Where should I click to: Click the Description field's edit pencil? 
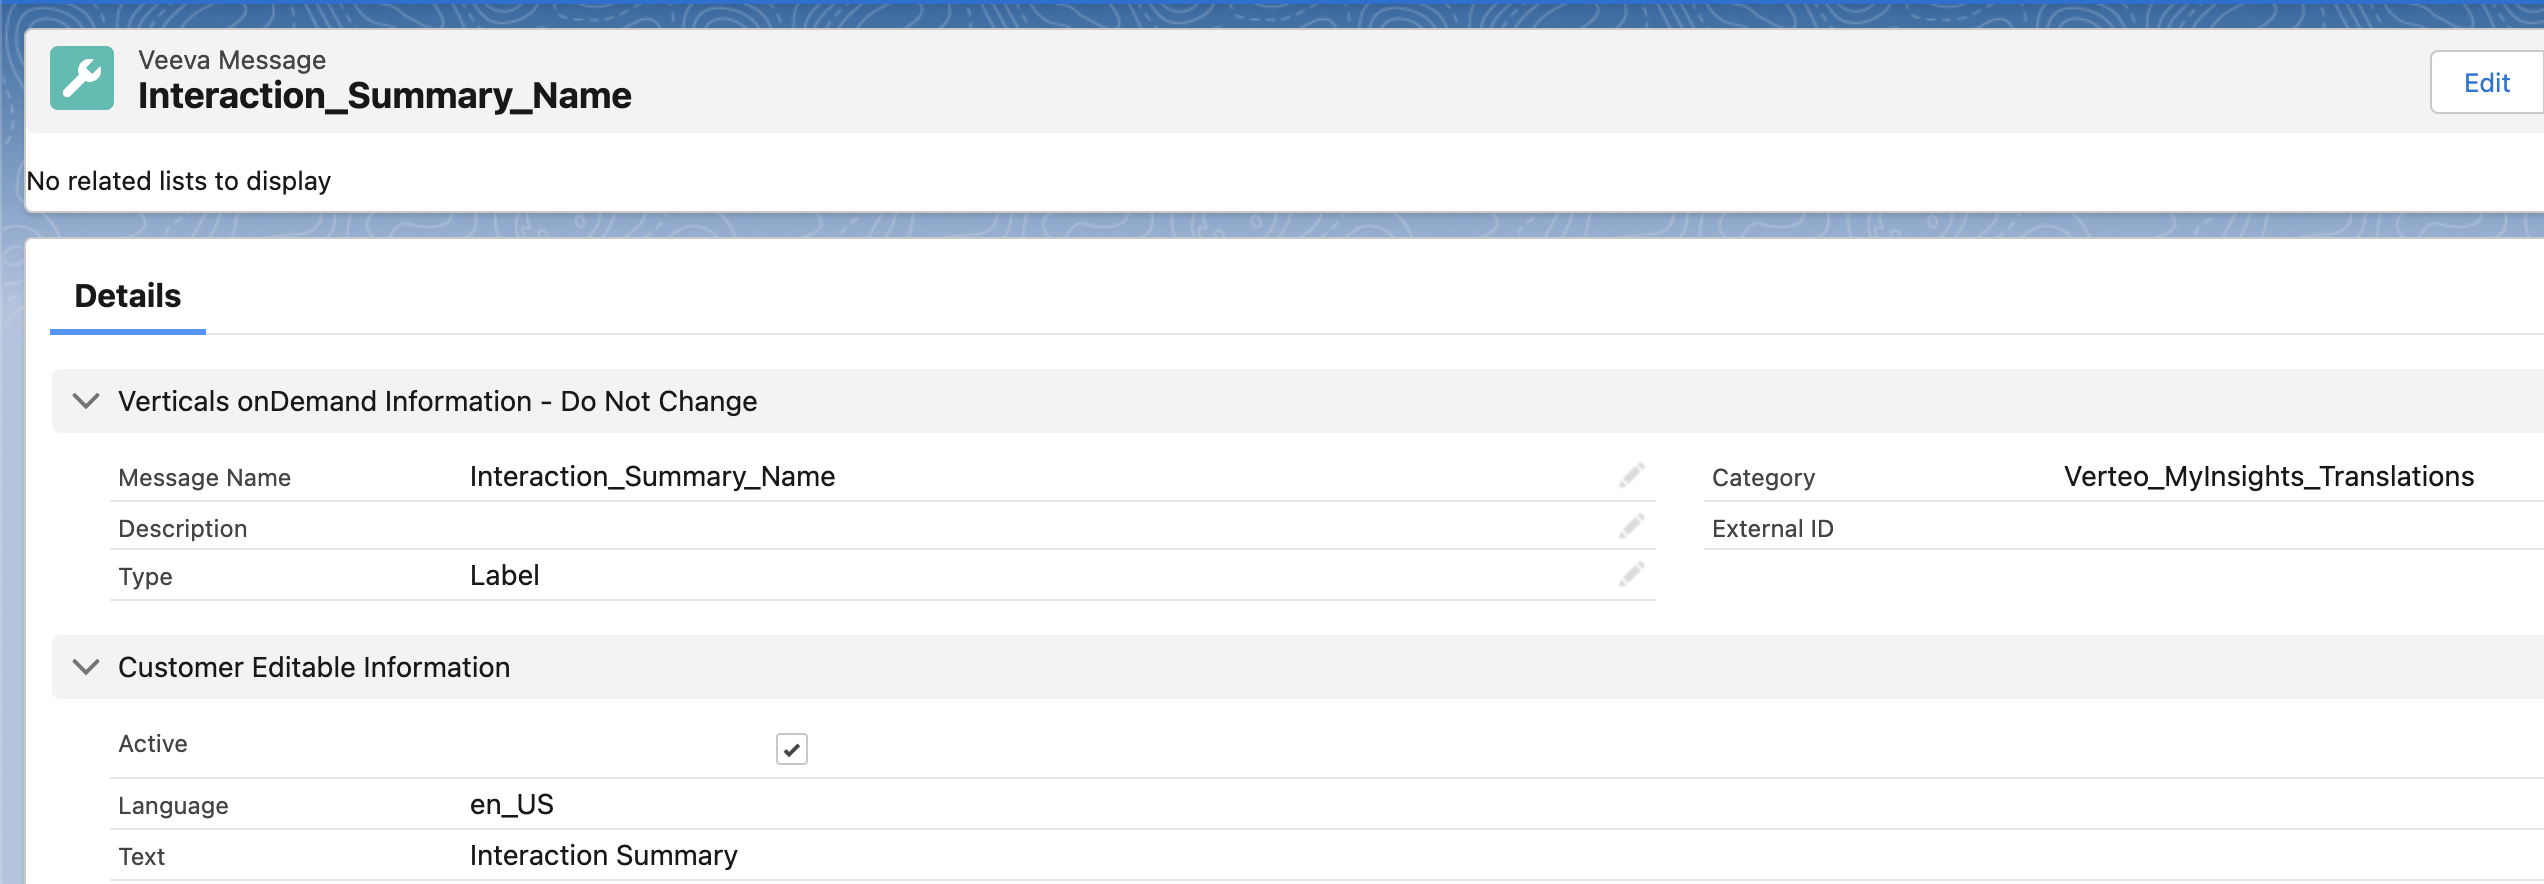pos(1631,527)
